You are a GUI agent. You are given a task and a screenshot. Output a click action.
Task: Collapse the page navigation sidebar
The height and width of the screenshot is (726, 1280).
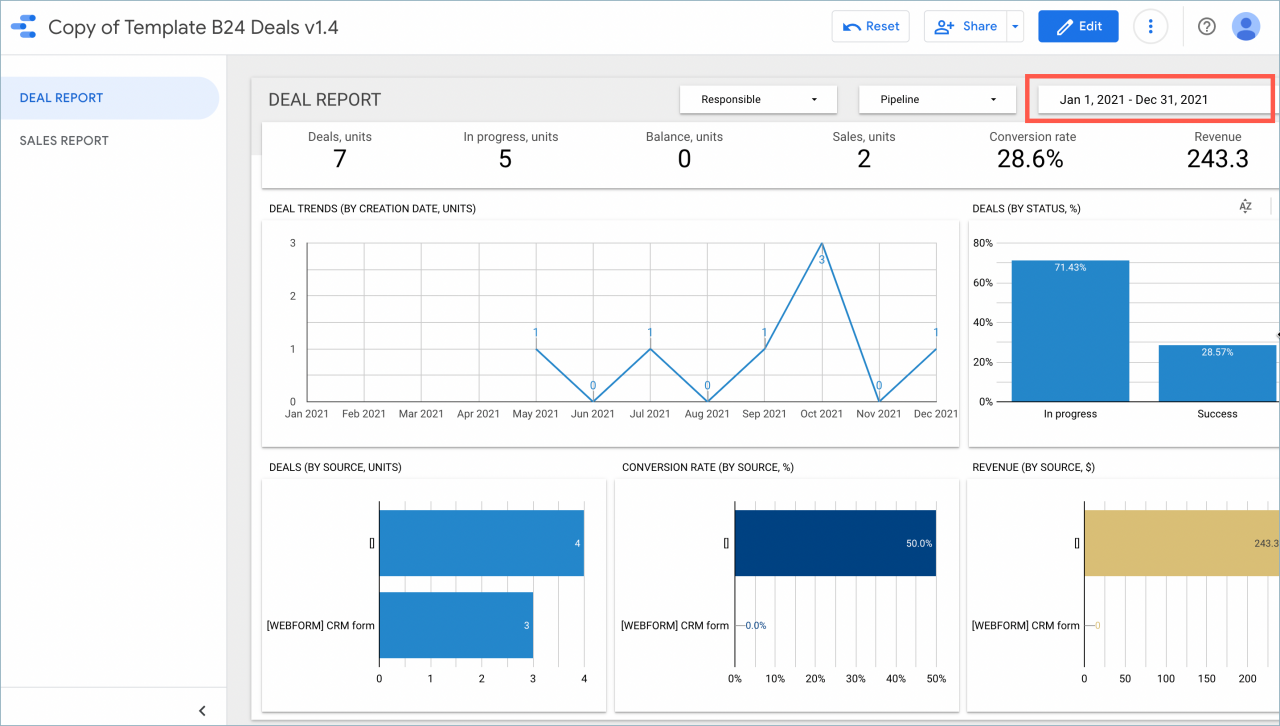(202, 711)
